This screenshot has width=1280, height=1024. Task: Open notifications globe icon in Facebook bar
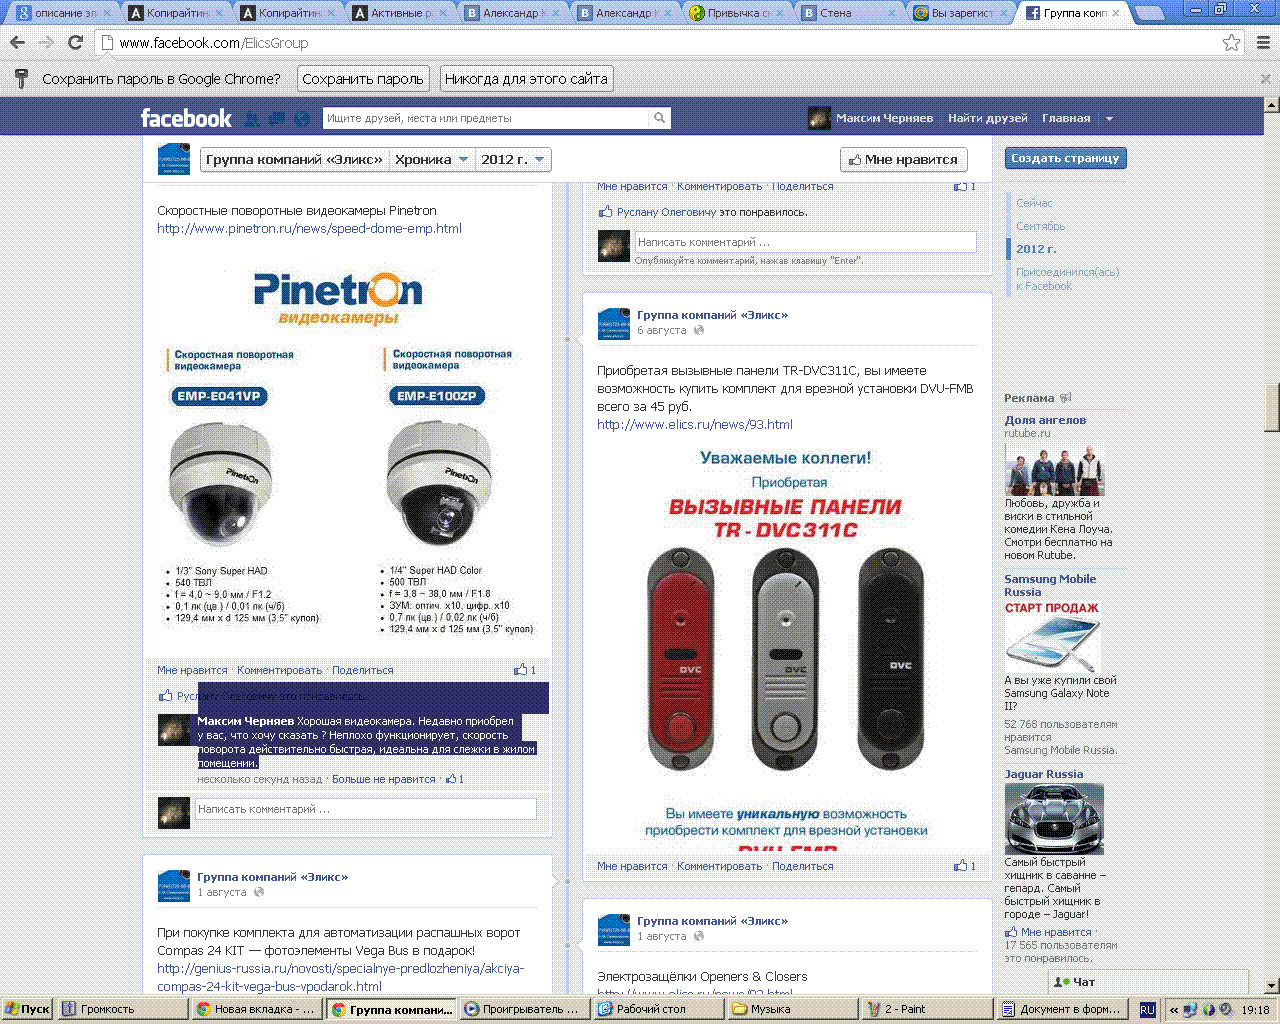coord(302,119)
